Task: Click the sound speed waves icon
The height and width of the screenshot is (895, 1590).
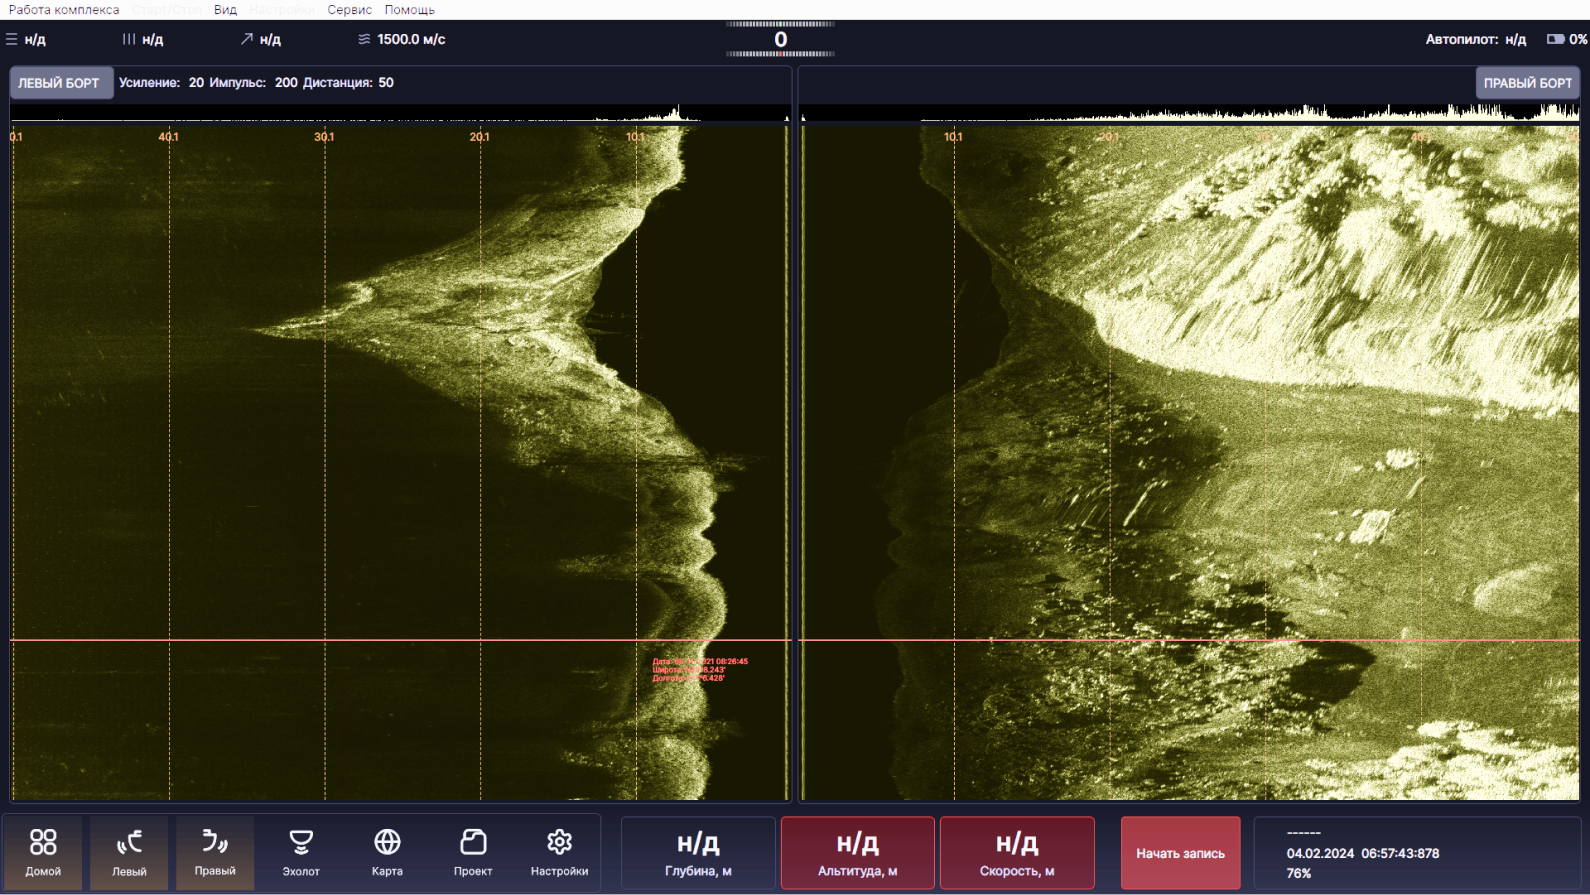Action: 364,40
